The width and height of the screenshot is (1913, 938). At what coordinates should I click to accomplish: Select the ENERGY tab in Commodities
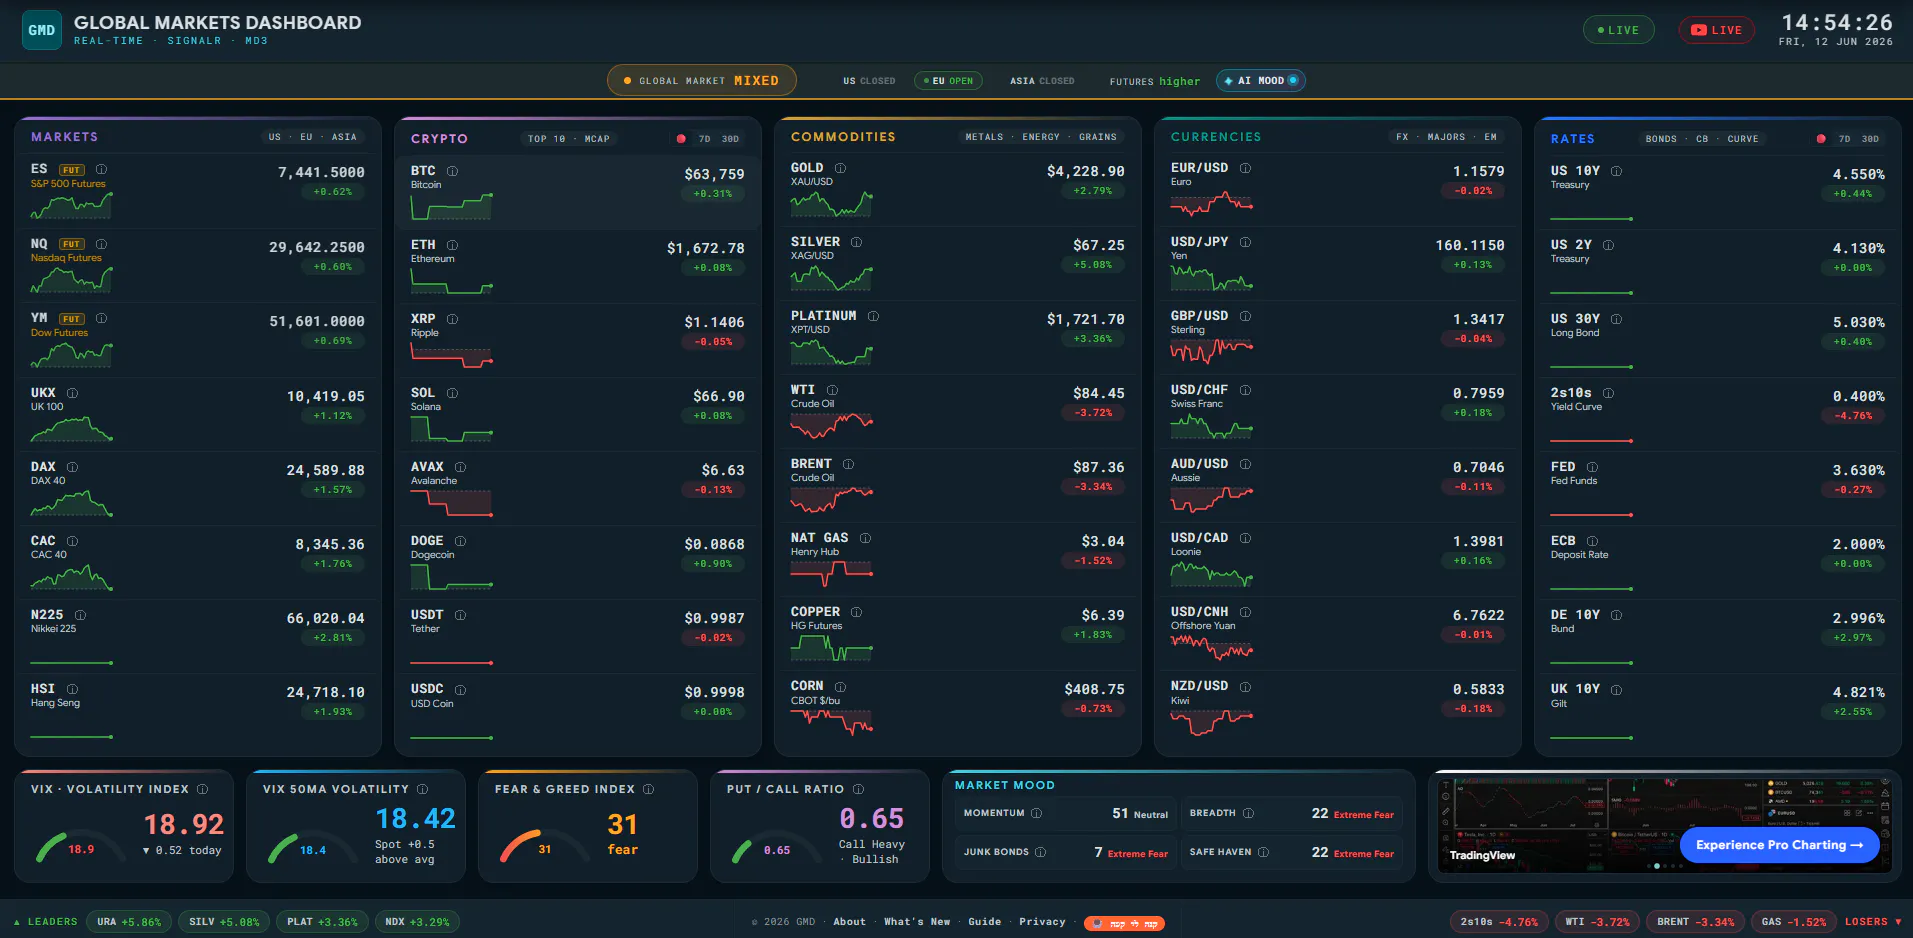1041,137
